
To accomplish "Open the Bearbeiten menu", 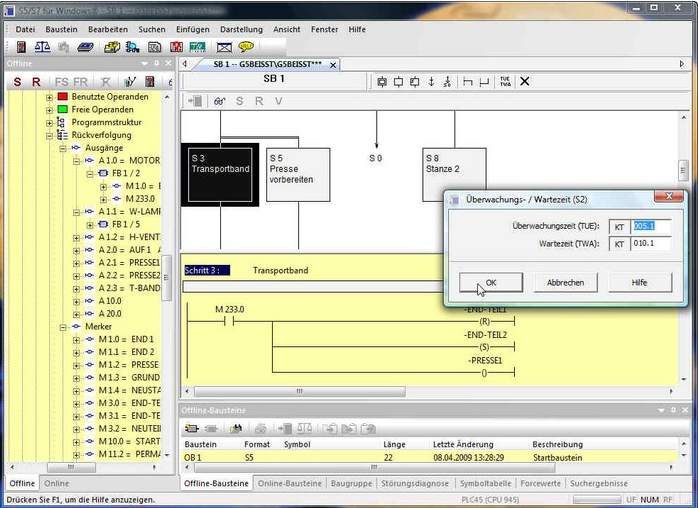I will (x=108, y=29).
